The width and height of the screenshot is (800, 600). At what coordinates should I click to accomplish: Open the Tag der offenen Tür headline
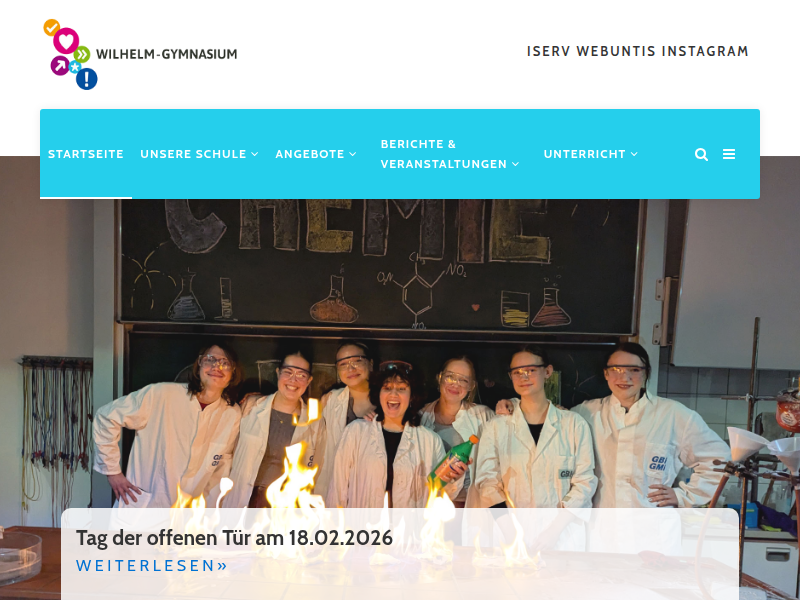234,538
